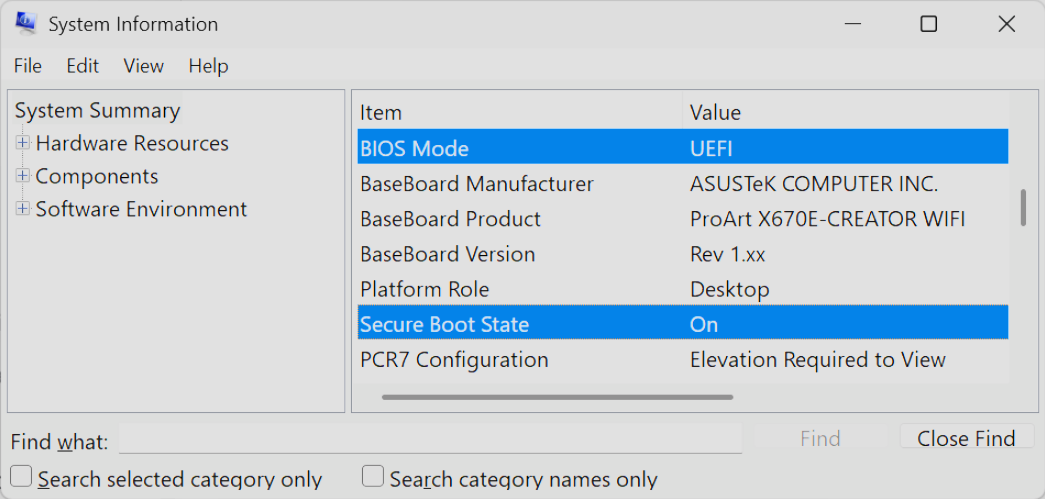This screenshot has height=499, width=1045.
Task: Open the File menu
Action: click(27, 66)
